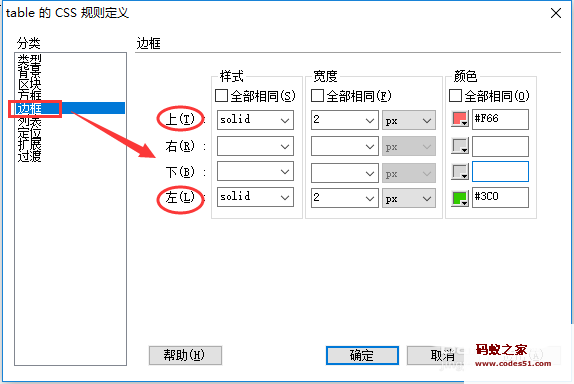Open the left border green color swatch
Image resolution: width=574 pixels, height=384 pixels.
[460, 198]
